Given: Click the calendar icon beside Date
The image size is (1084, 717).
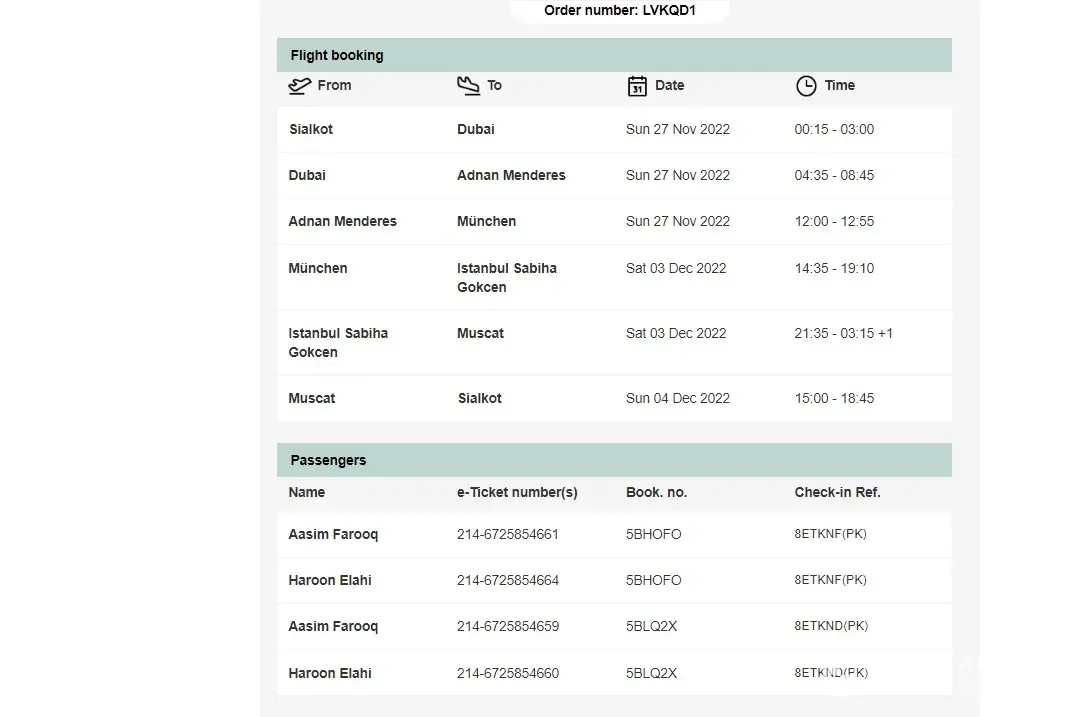Looking at the screenshot, I should pos(637,86).
